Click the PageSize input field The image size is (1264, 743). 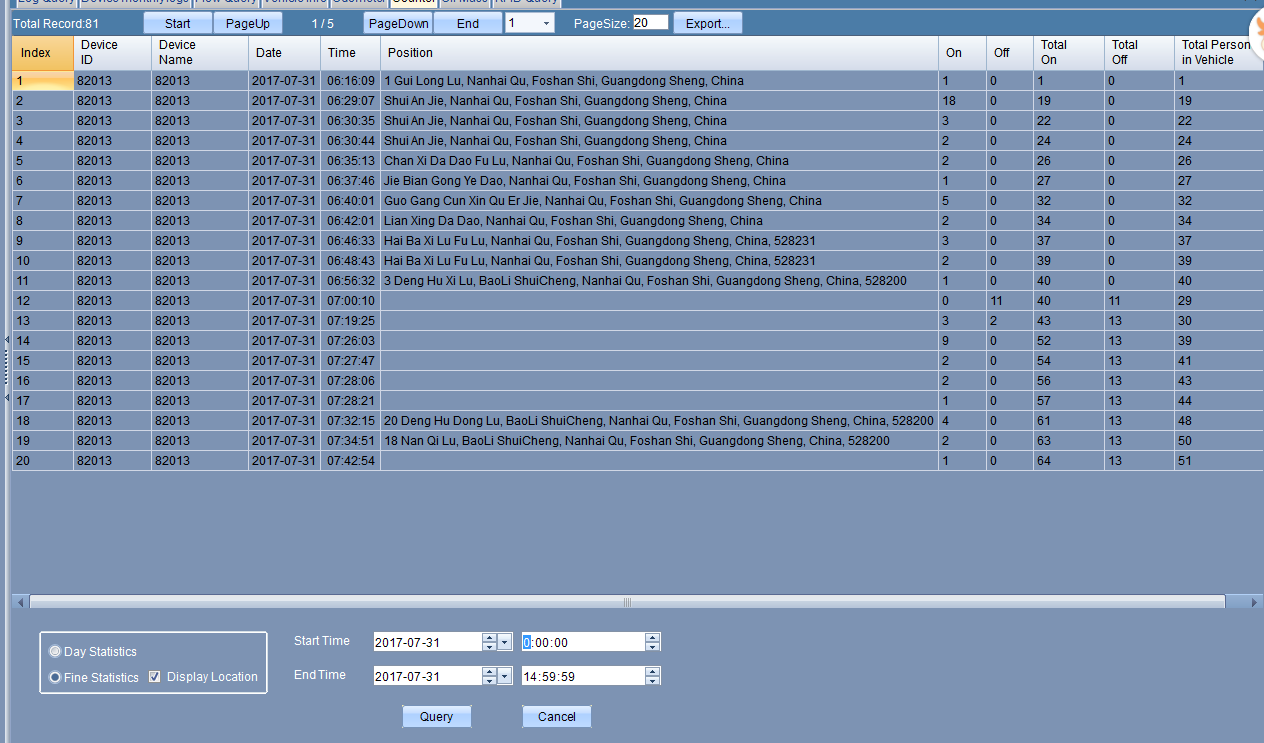tap(650, 22)
